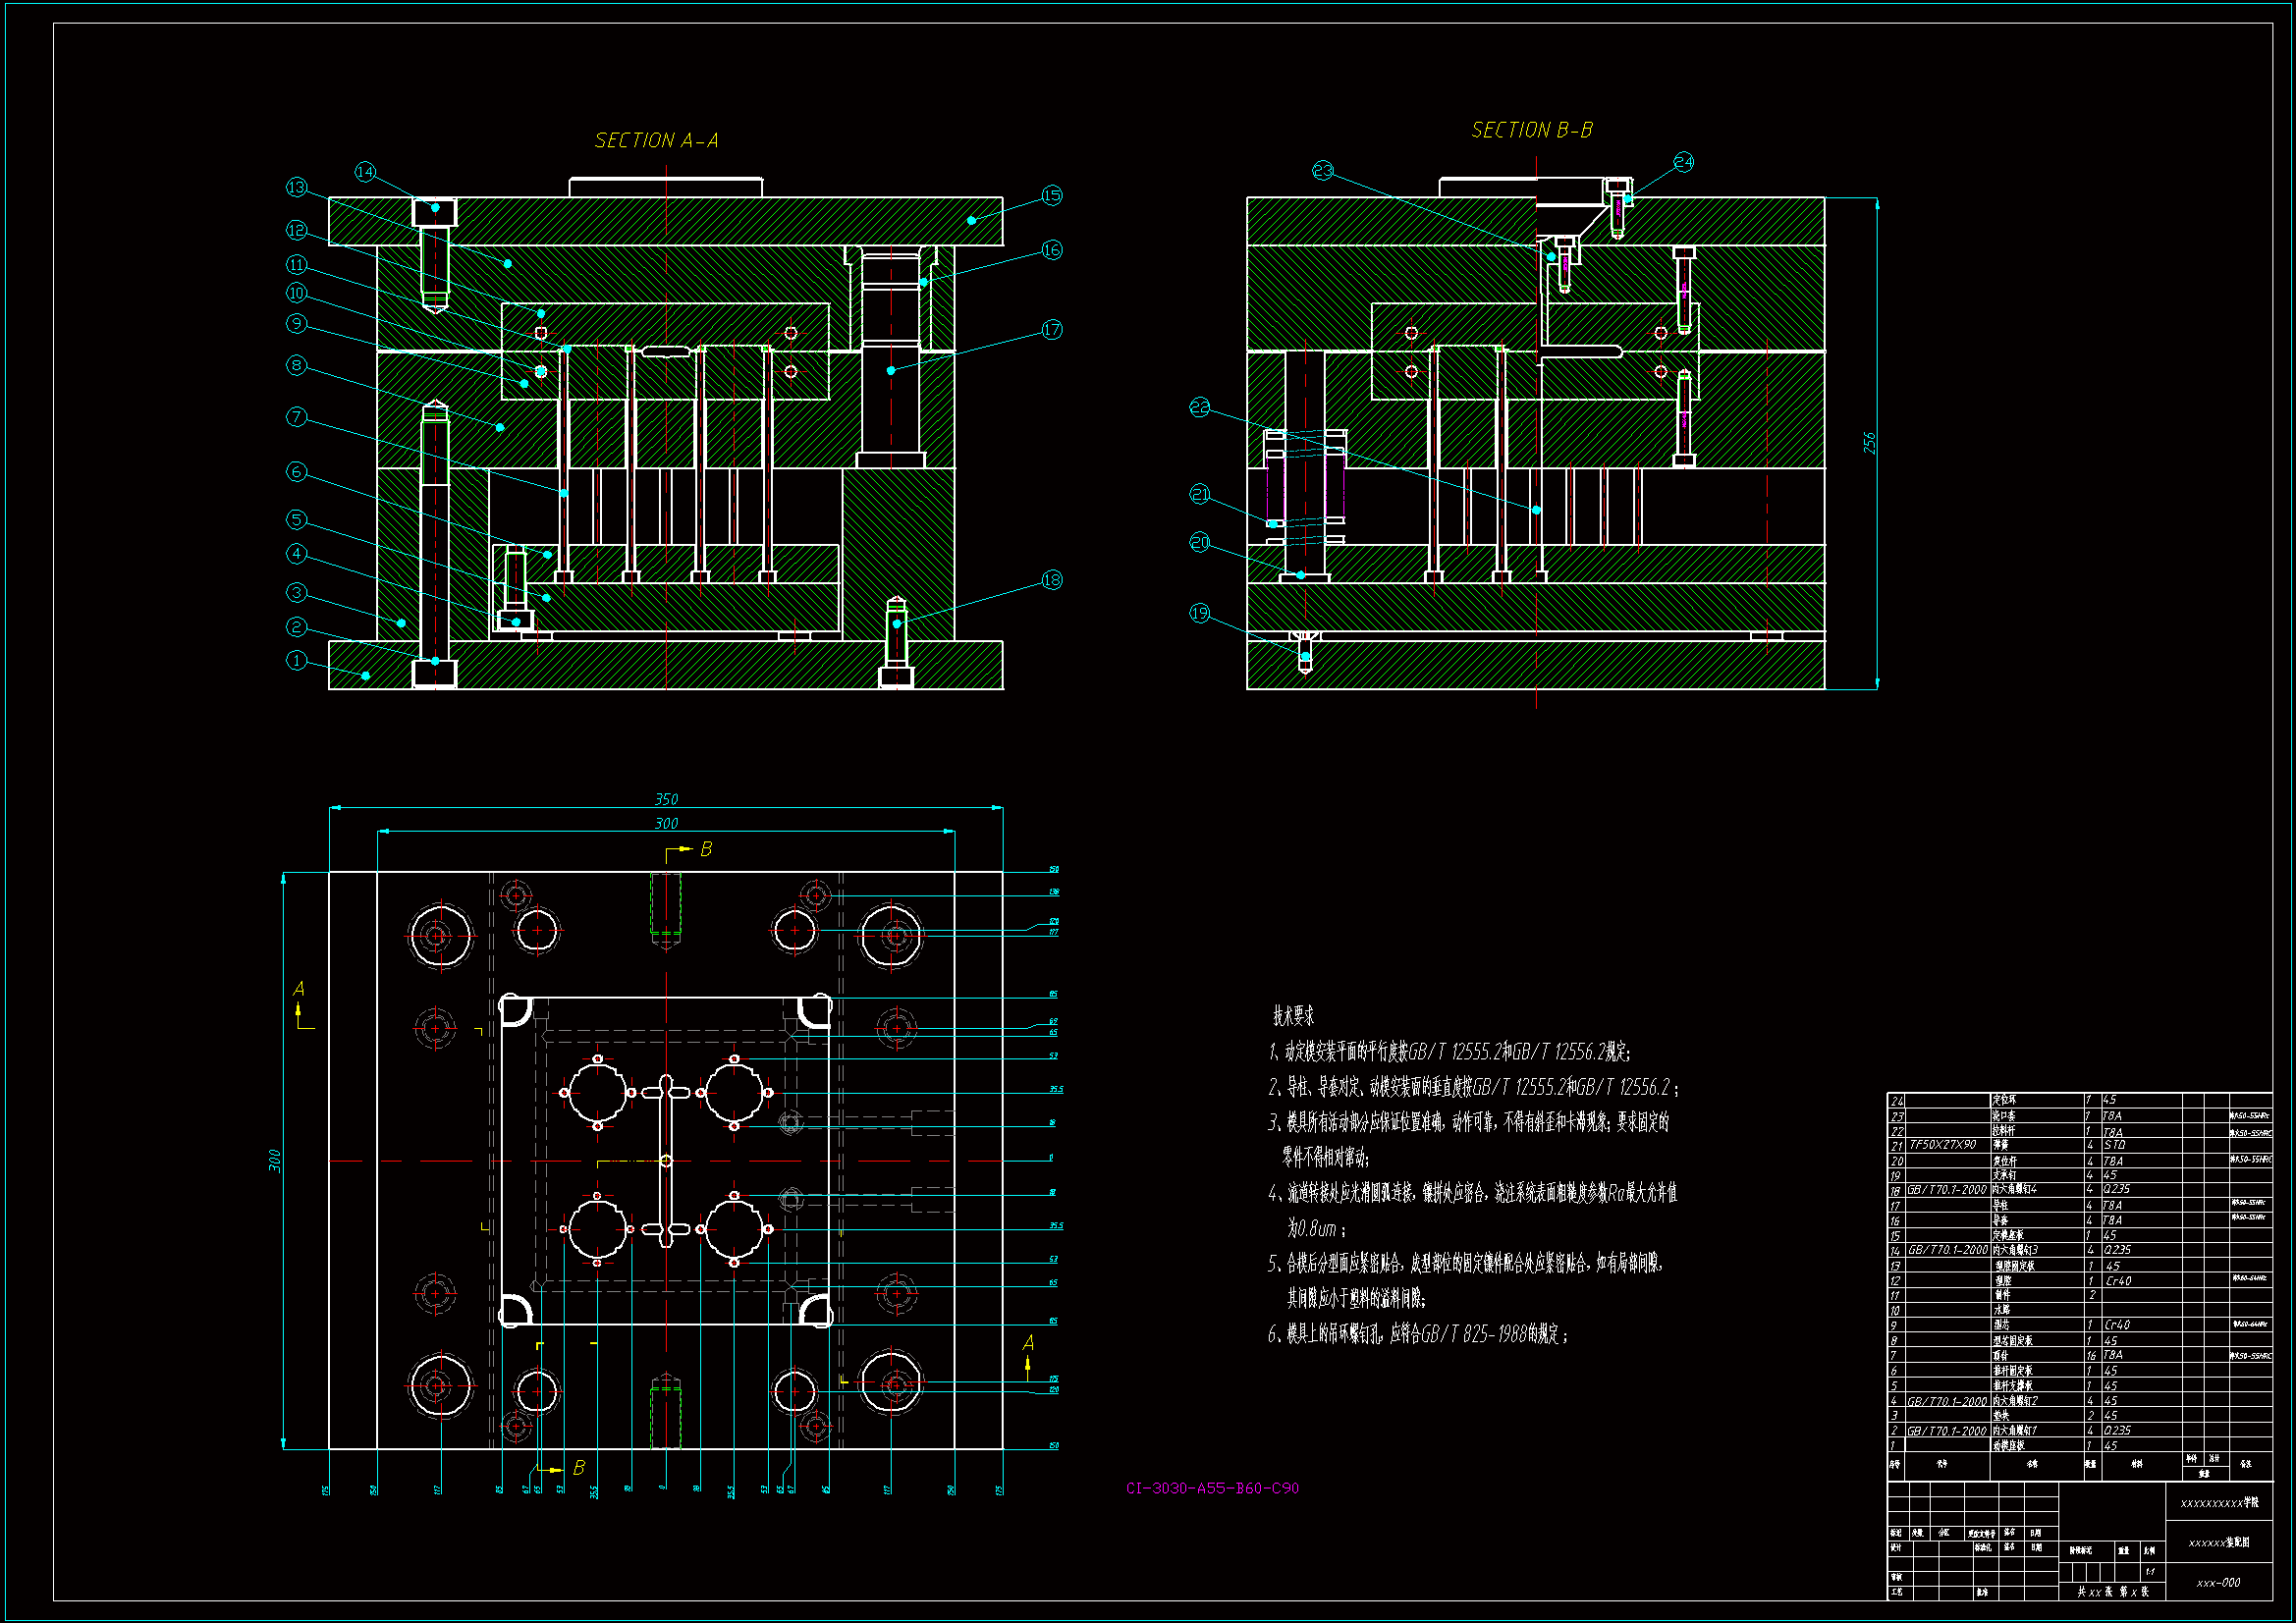The image size is (2296, 1623).
Task: Select part balloon number 23
Action: click(x=1323, y=171)
